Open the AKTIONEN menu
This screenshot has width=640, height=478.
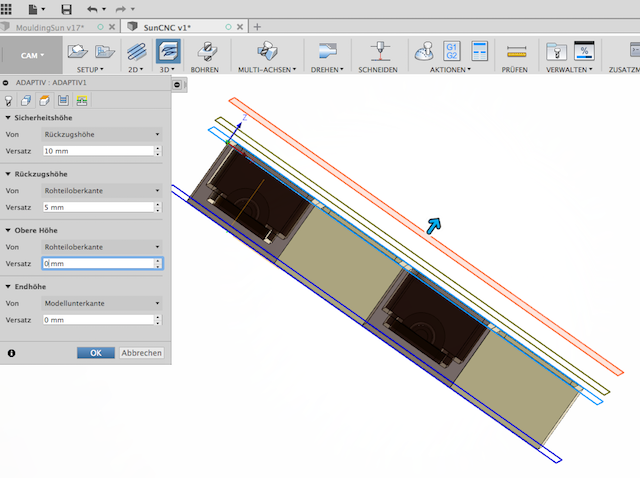450,70
